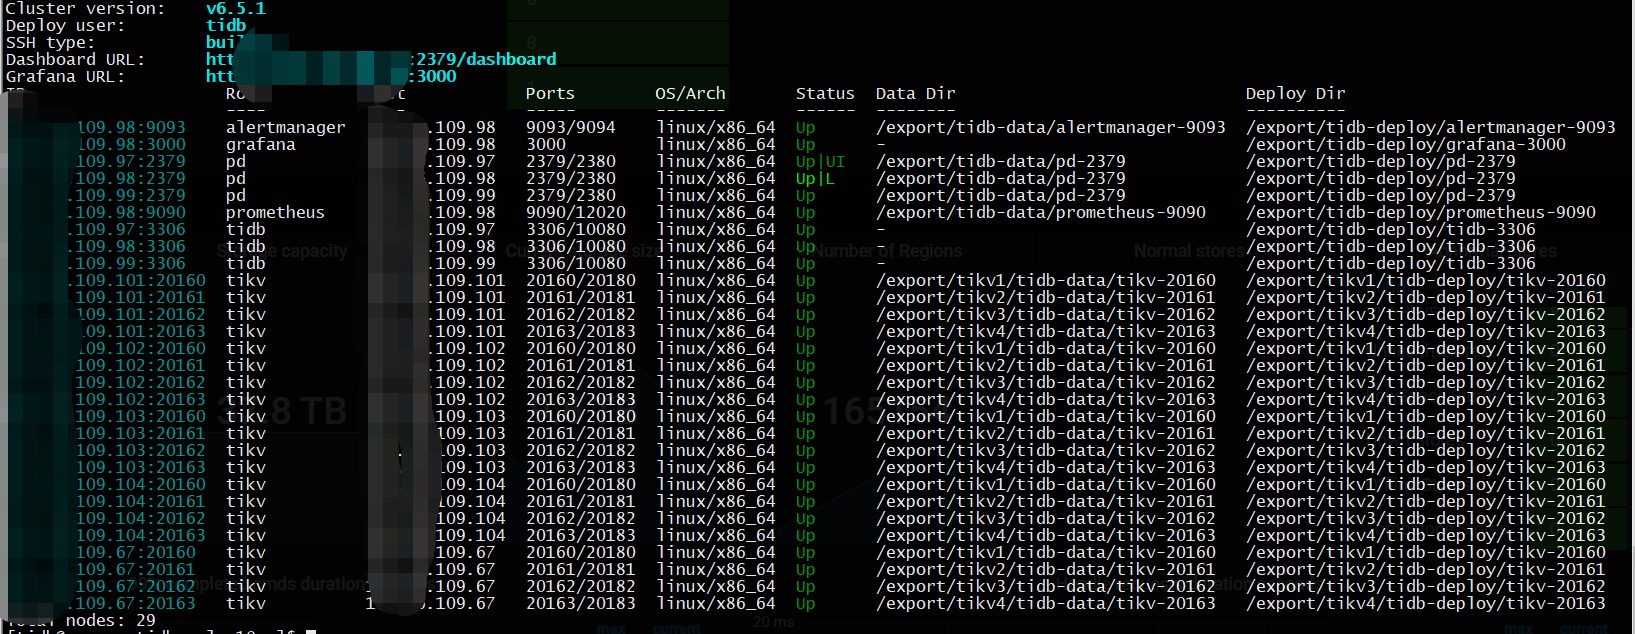
Task: Click the cluster version value v6.5.1
Action: [x=235, y=8]
